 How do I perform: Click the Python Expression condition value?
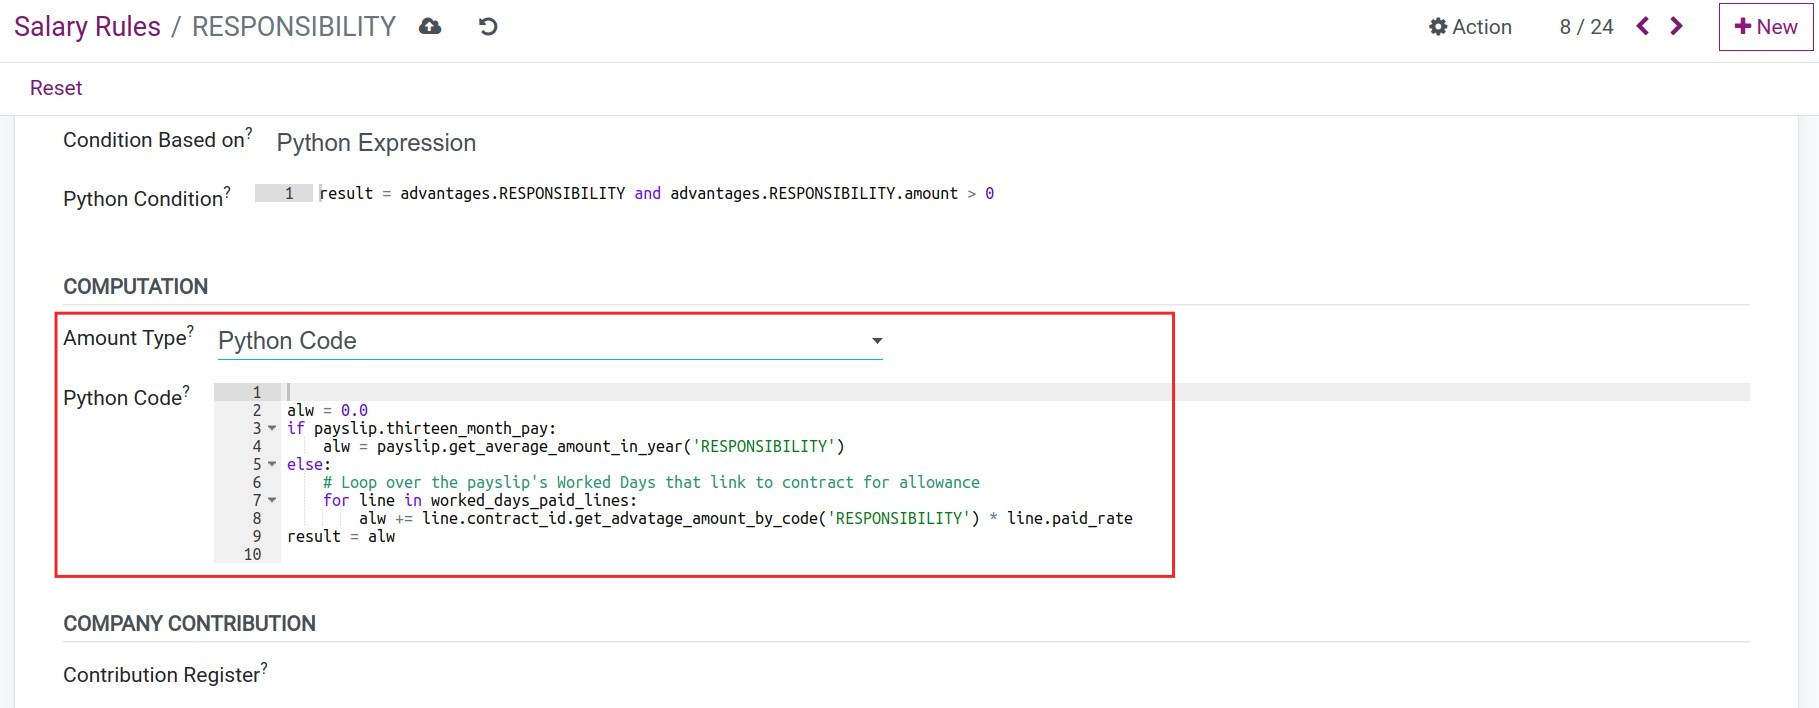[376, 143]
